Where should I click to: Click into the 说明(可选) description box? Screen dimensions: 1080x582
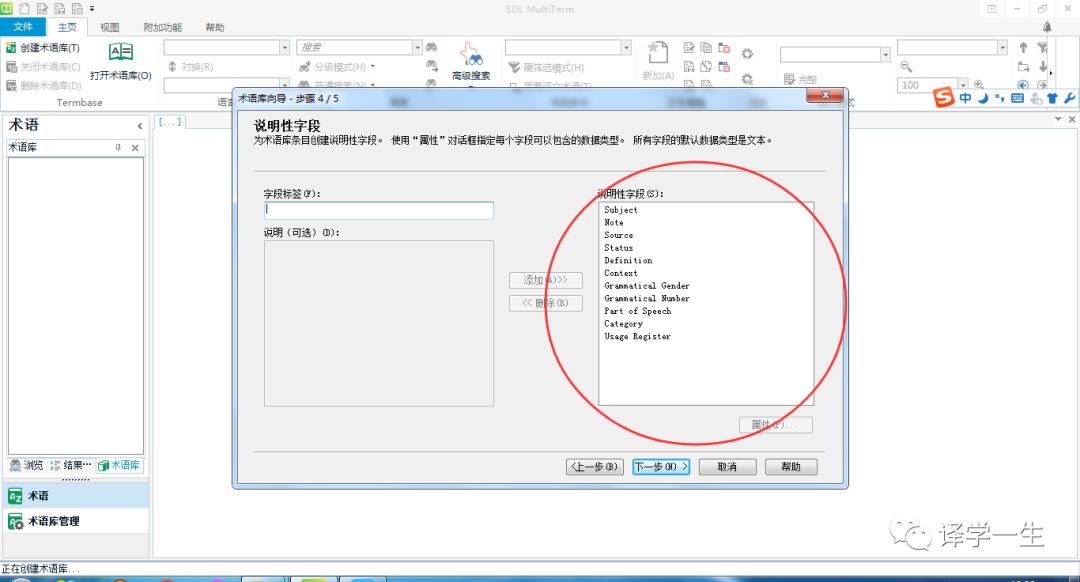tap(379, 323)
